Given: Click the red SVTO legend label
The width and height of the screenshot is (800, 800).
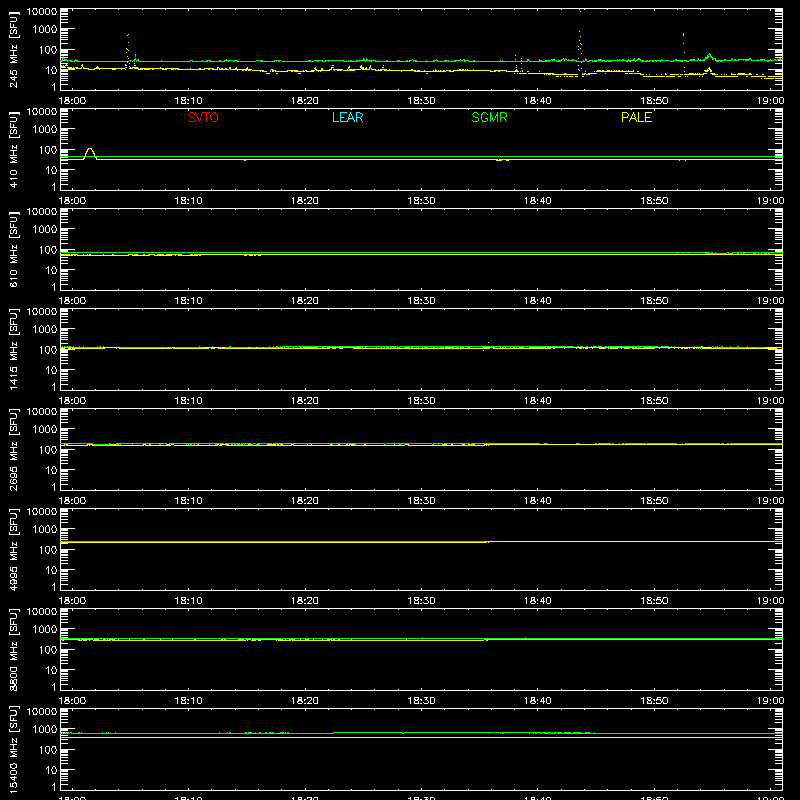Looking at the screenshot, I should pyautogui.click(x=203, y=117).
